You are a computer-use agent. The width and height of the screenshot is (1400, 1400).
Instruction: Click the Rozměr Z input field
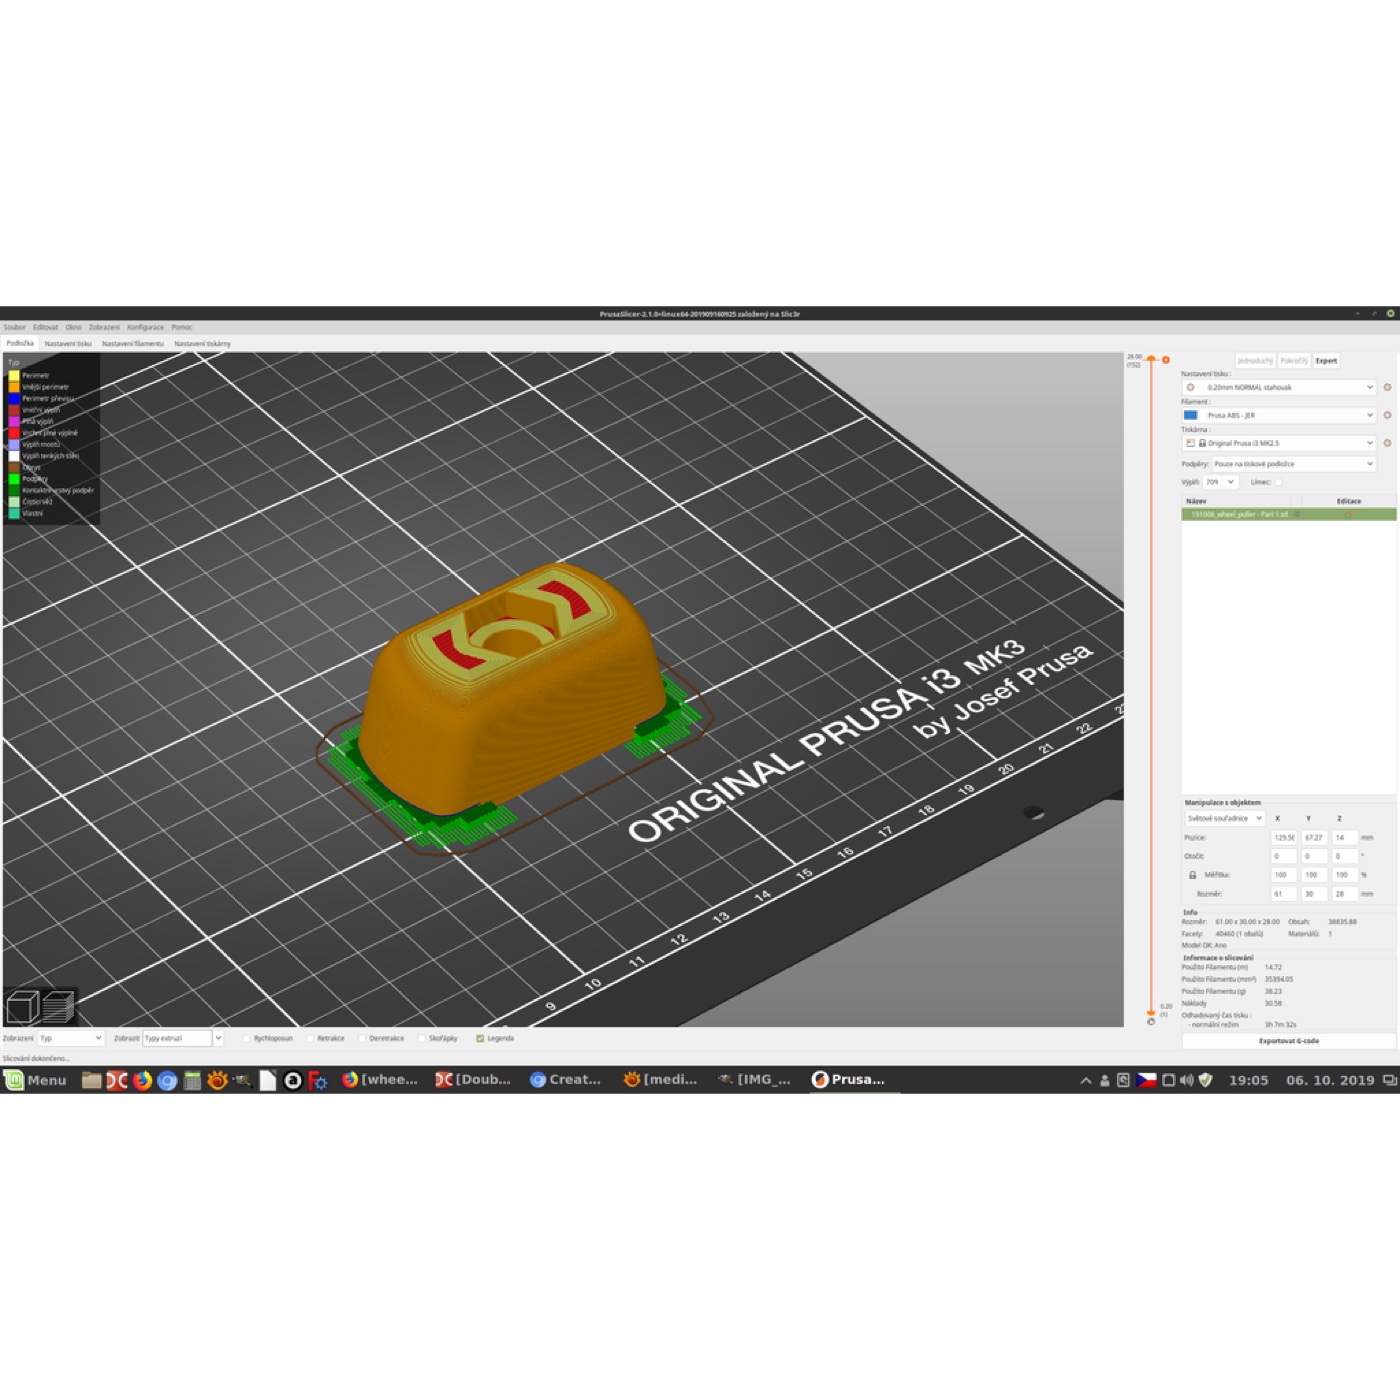pos(1344,894)
